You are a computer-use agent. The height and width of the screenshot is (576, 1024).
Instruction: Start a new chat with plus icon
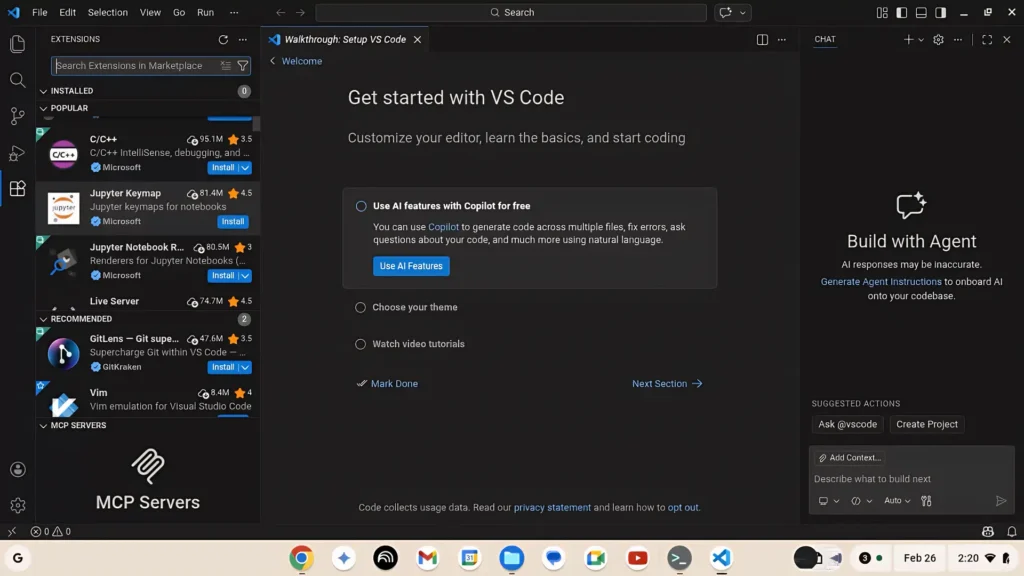[908, 39]
